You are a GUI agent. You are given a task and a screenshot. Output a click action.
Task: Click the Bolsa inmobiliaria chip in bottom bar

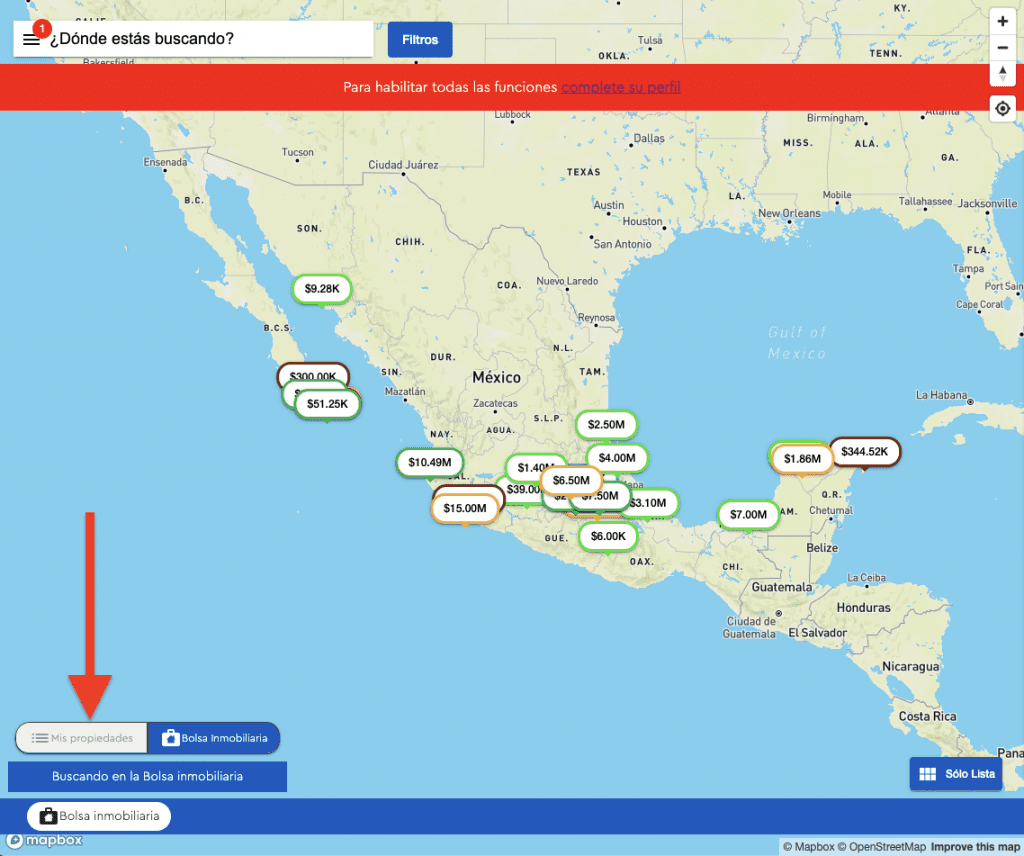click(x=99, y=816)
